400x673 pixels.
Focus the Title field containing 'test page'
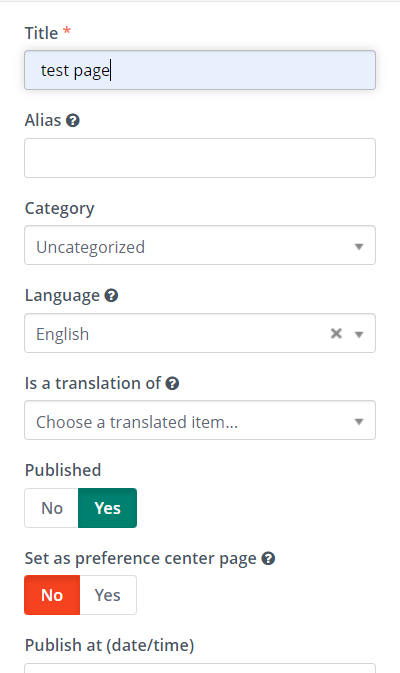point(200,70)
